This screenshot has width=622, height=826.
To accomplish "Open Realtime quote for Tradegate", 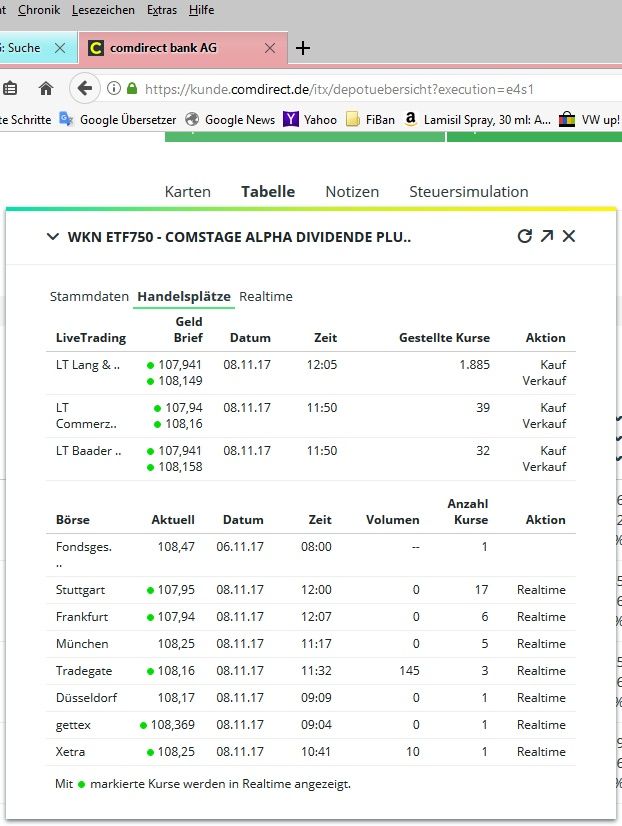I will click(541, 671).
